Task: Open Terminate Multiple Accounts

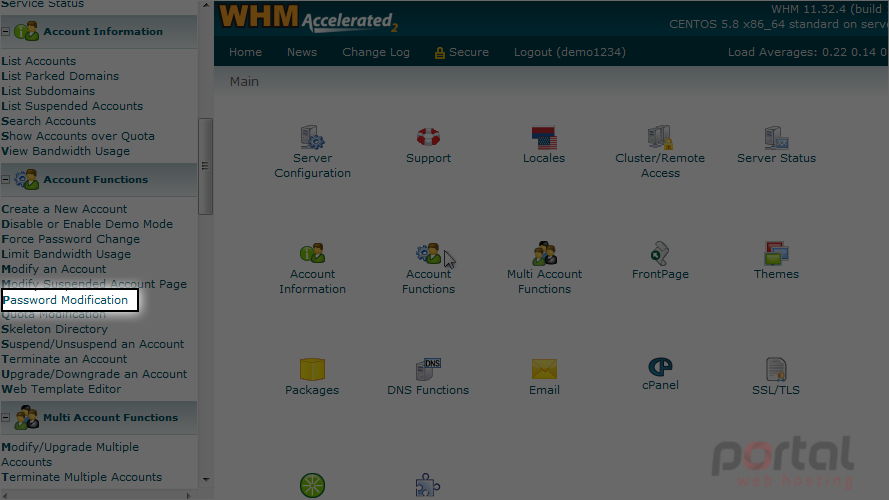Action: (82, 477)
